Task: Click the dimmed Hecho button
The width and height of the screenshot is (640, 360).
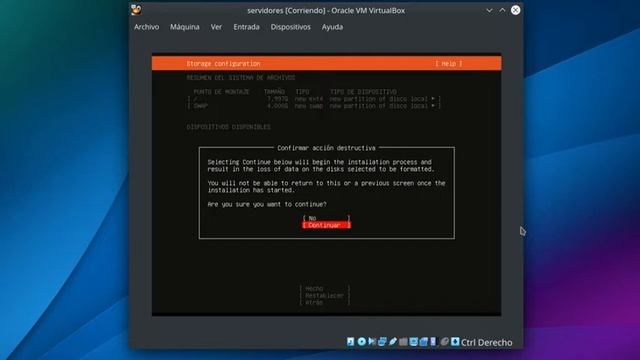Action: click(x=324, y=289)
